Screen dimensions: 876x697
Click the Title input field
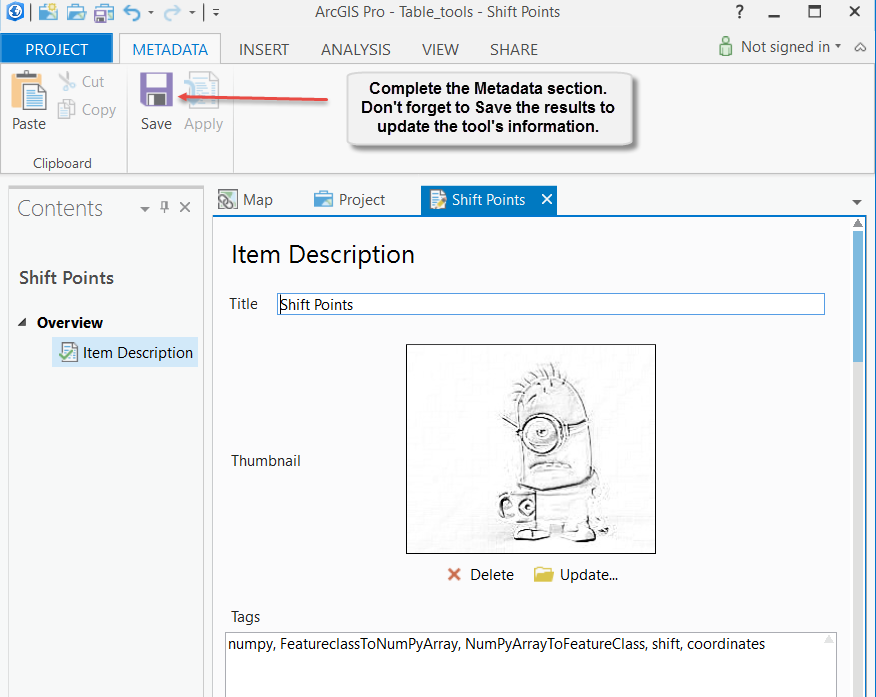(551, 304)
